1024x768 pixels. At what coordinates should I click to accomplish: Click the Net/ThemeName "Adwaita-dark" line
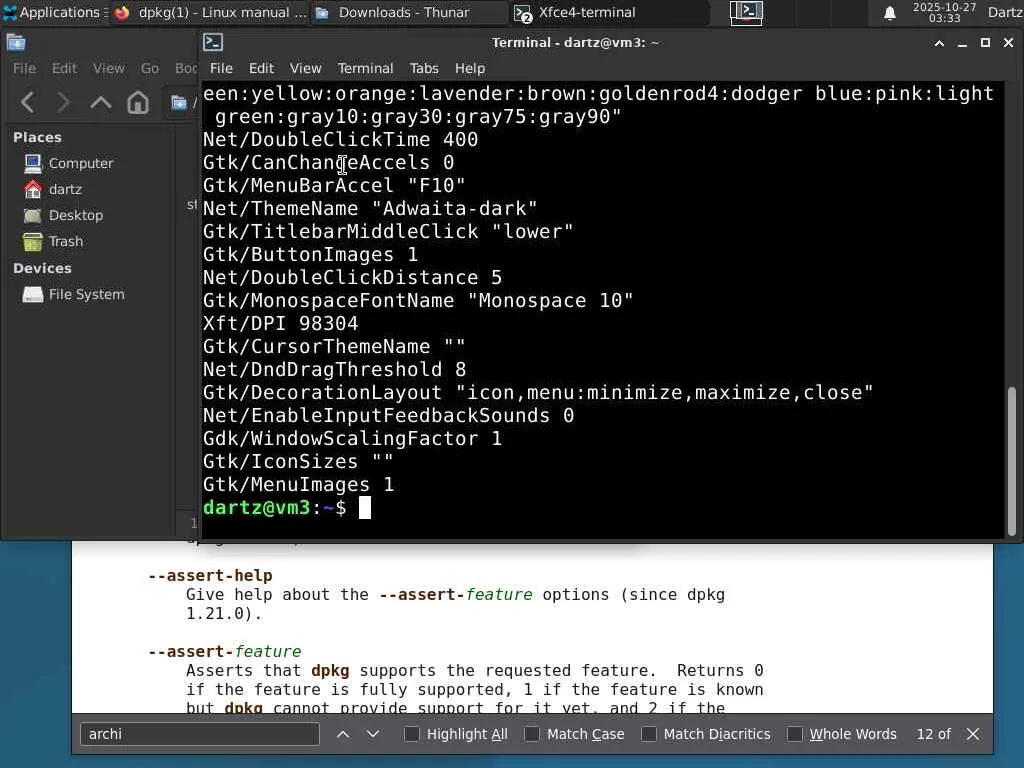(x=370, y=209)
